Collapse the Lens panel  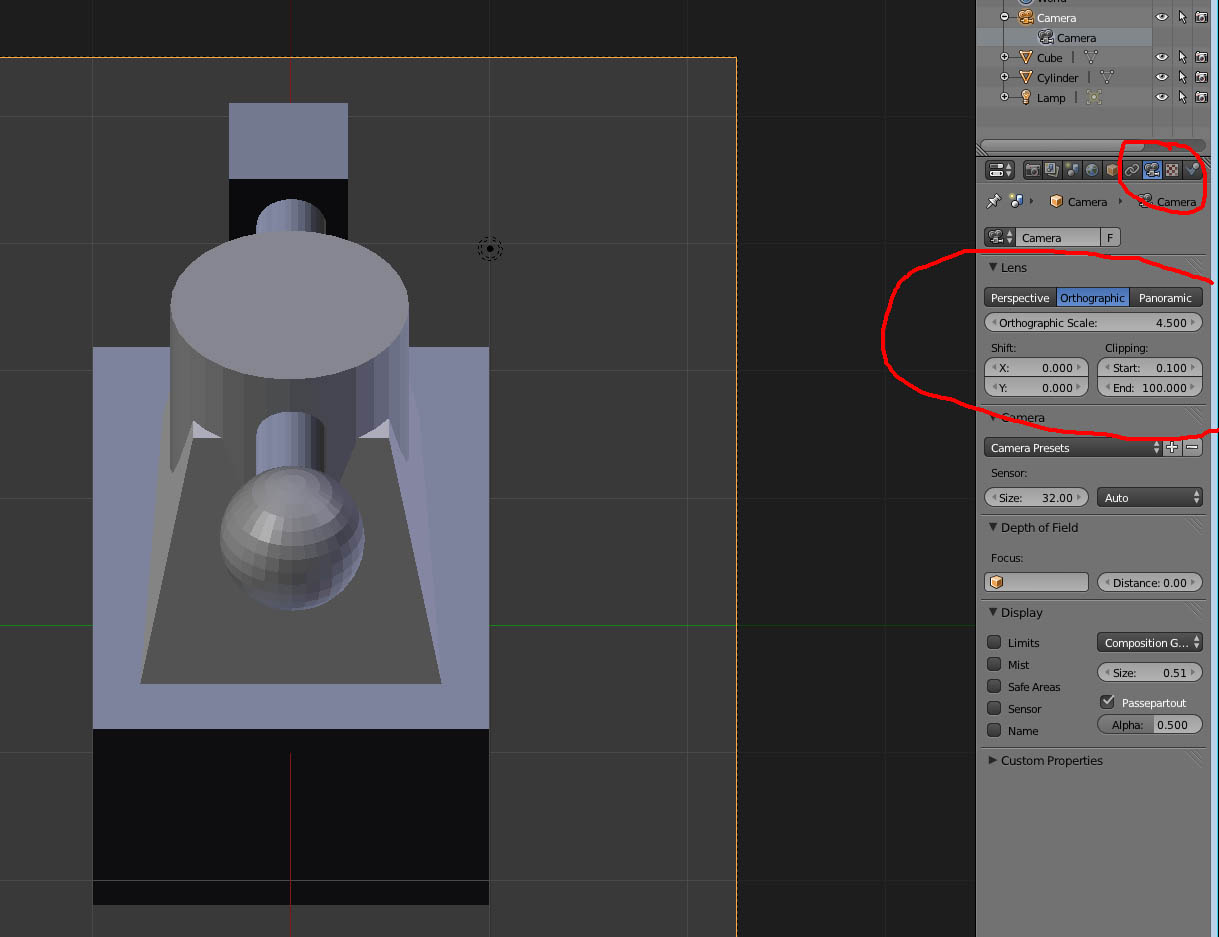point(993,268)
